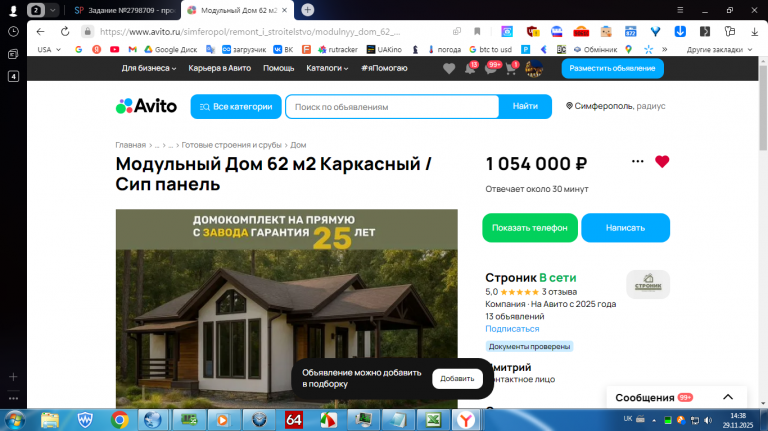Image resolution: width=768 pixels, height=431 pixels.
Task: Expand Другие закладки folder
Action: [x=719, y=49]
